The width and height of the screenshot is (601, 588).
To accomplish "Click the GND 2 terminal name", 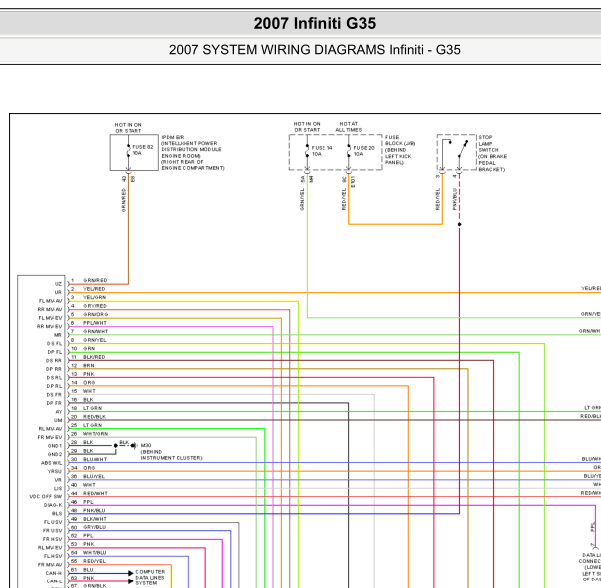I will (x=55, y=454).
